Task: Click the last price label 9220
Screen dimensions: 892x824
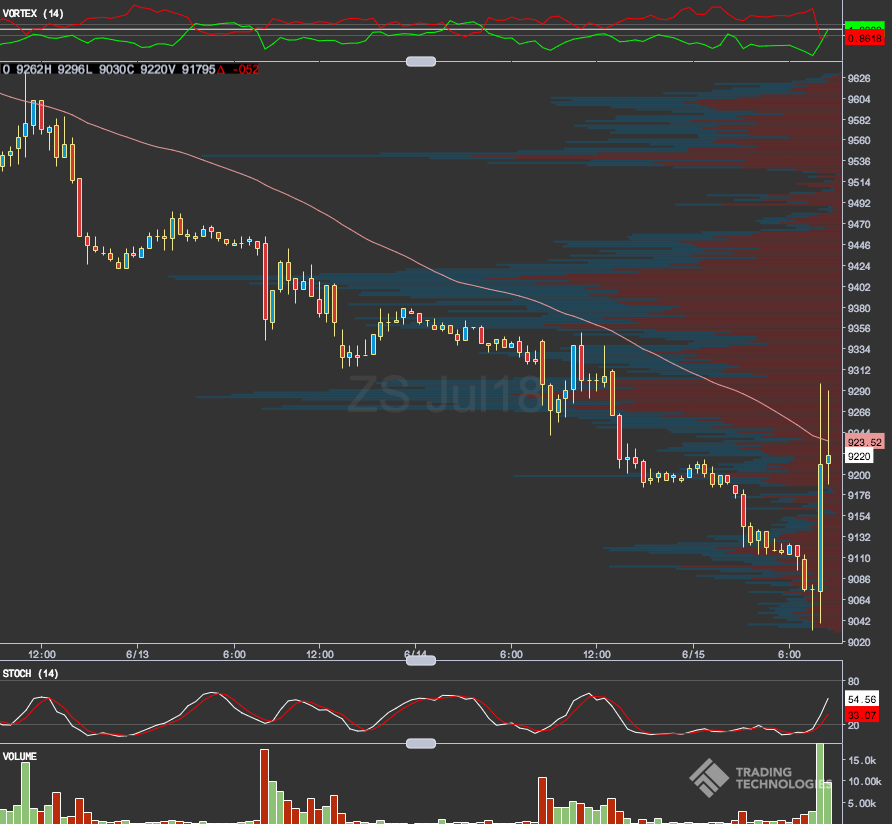Action: click(x=859, y=456)
